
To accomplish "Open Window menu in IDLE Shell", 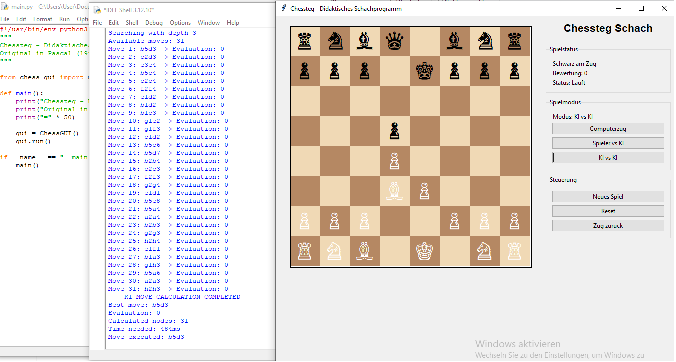I will pos(209,22).
